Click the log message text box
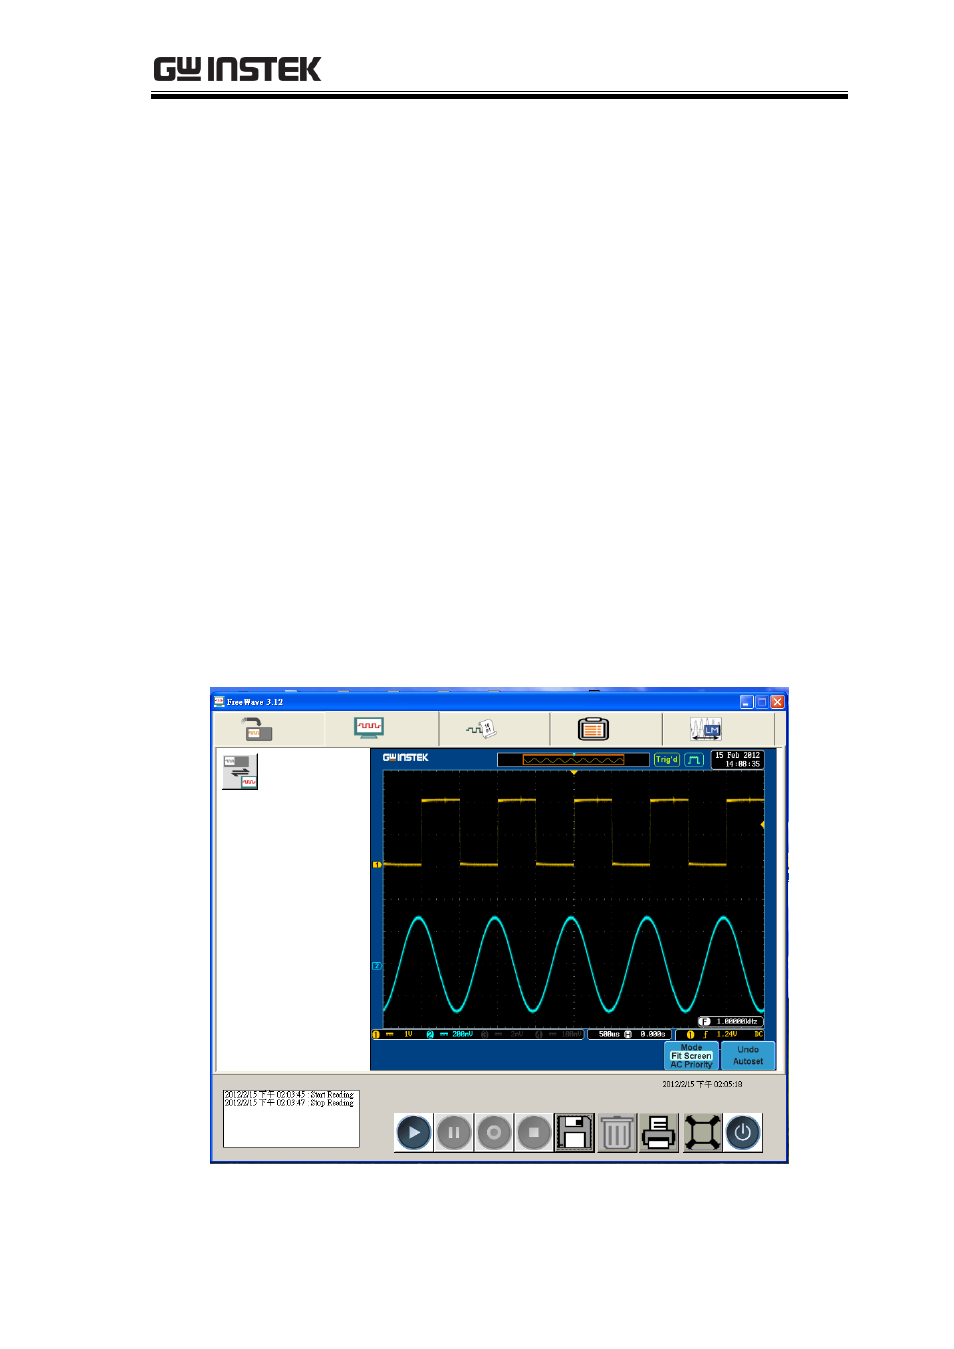 tap(291, 1118)
